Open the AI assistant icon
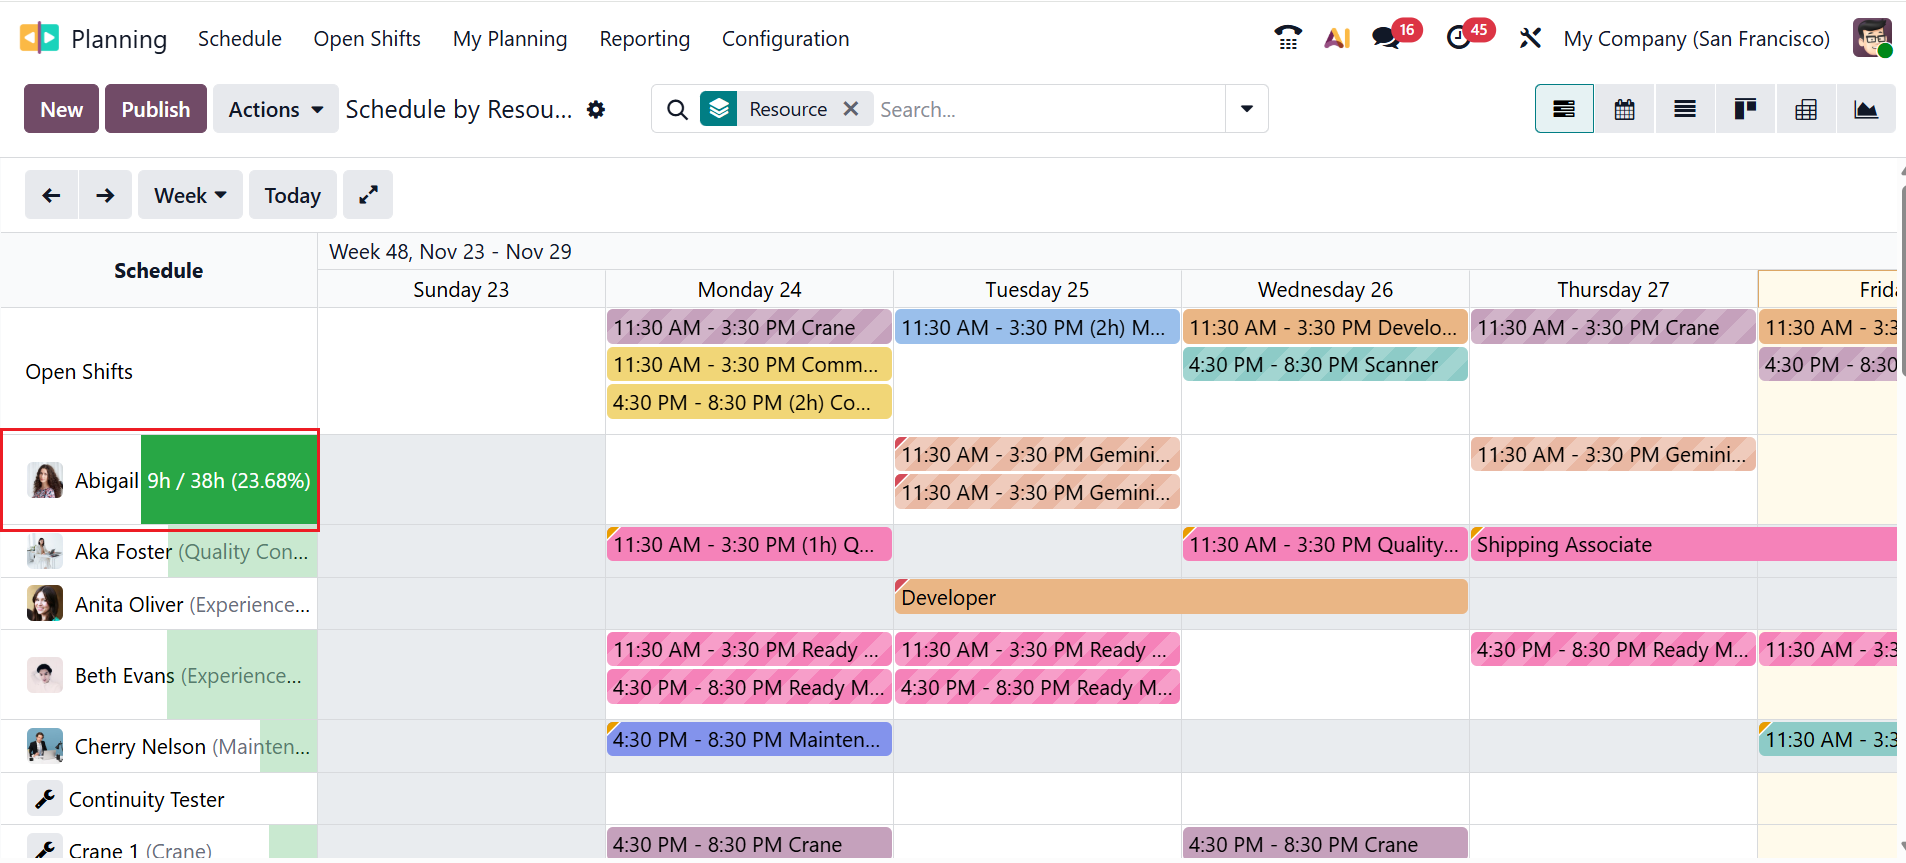1906x863 pixels. pos(1337,38)
